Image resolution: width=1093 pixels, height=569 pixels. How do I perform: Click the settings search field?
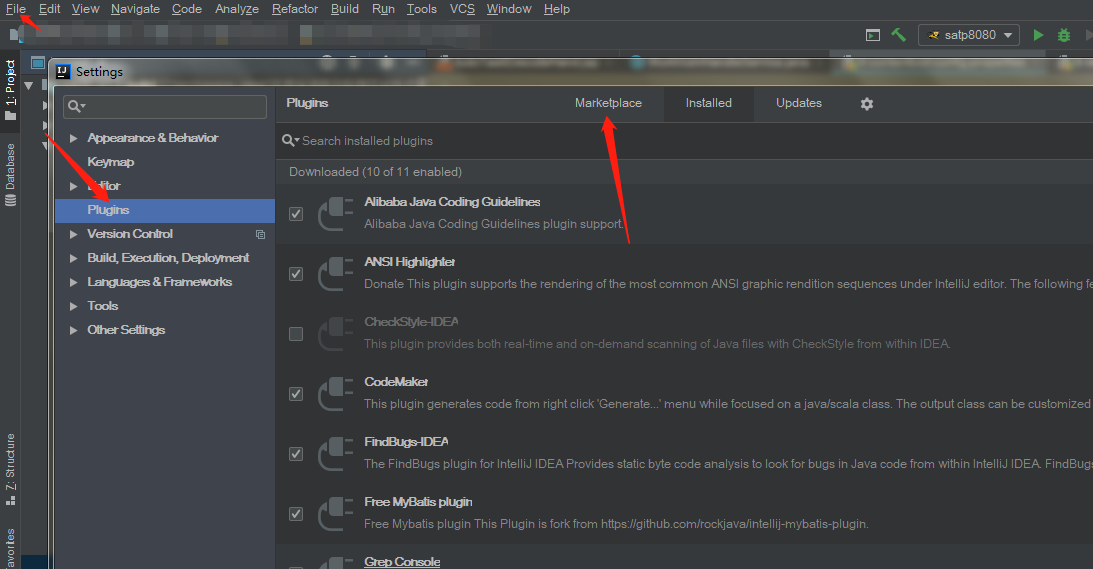pyautogui.click(x=165, y=107)
